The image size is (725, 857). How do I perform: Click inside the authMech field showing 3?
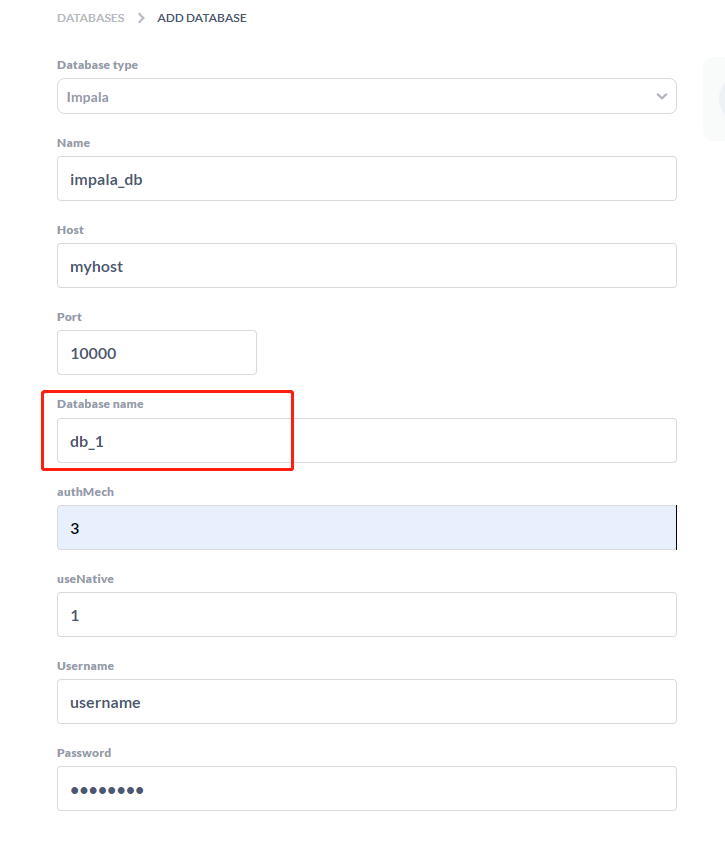[366, 527]
